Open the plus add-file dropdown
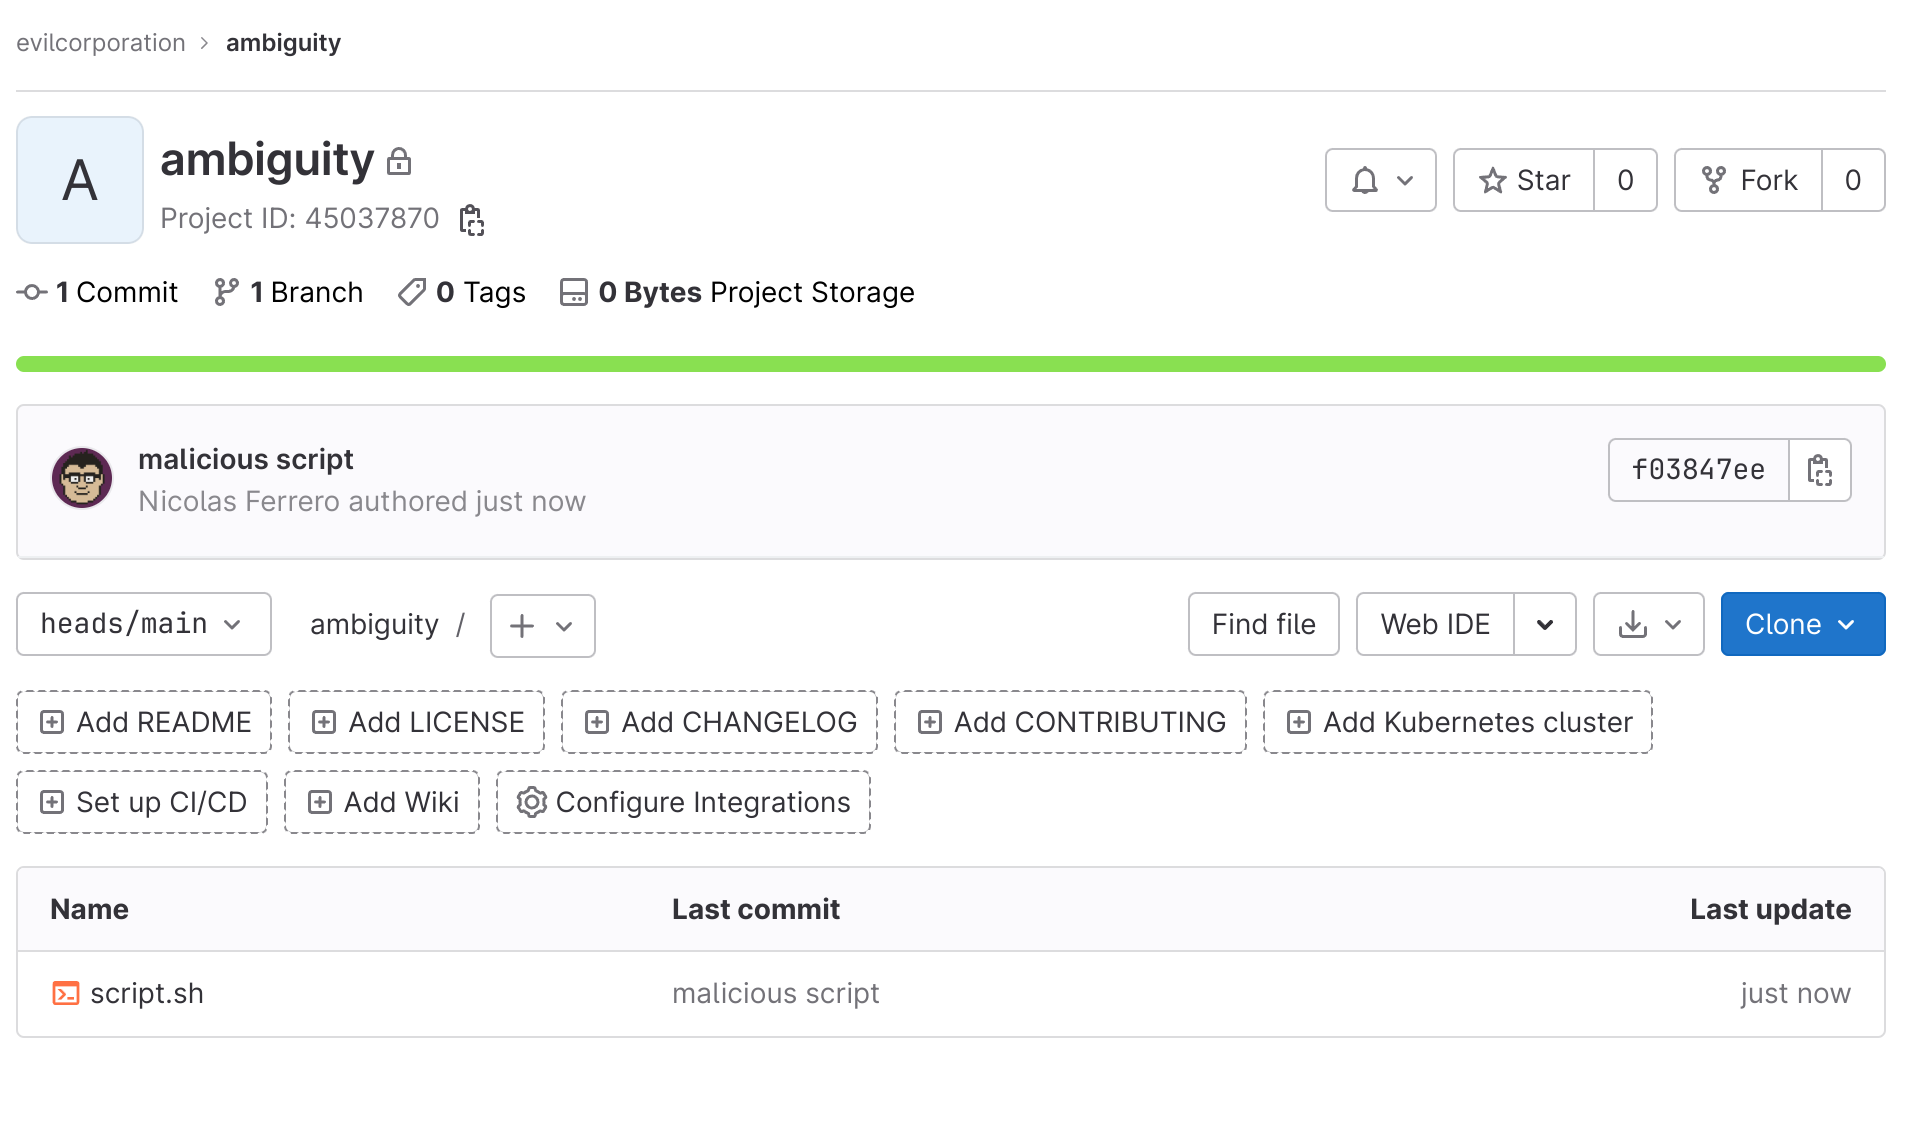The width and height of the screenshot is (1910, 1136). [x=542, y=626]
